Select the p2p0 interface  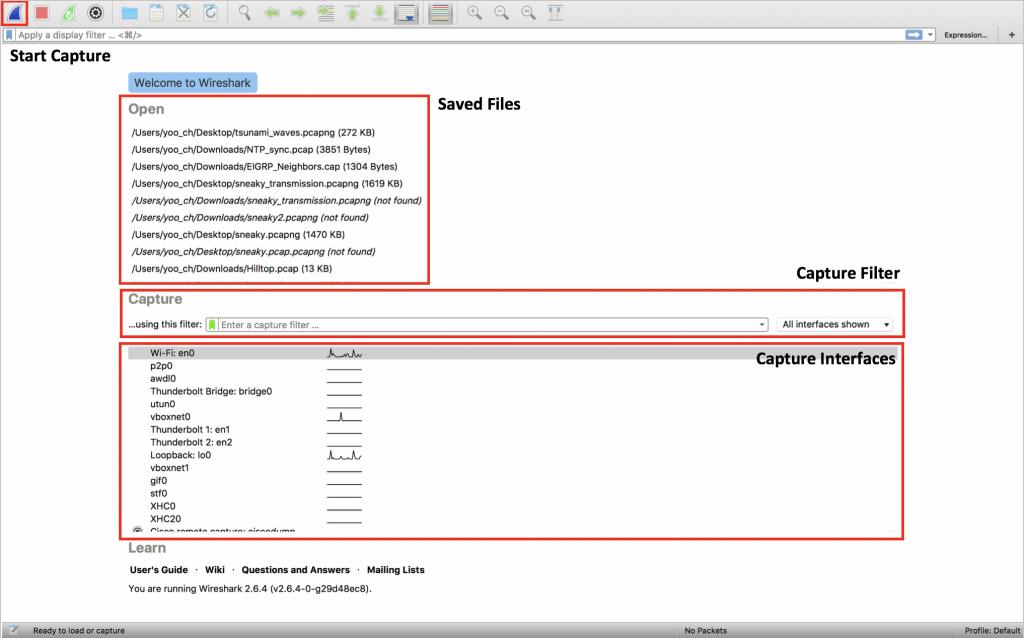513,366
